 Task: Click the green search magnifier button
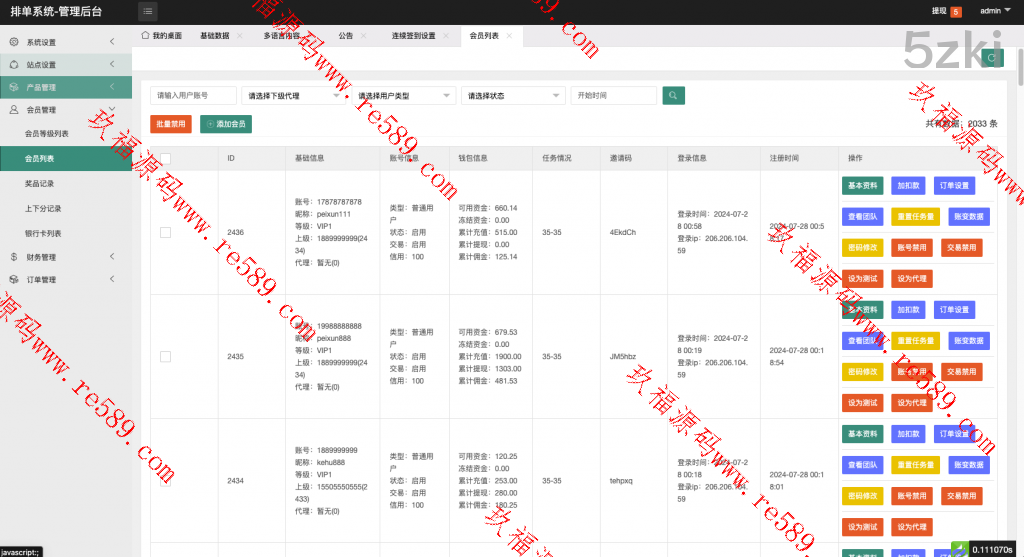point(675,96)
